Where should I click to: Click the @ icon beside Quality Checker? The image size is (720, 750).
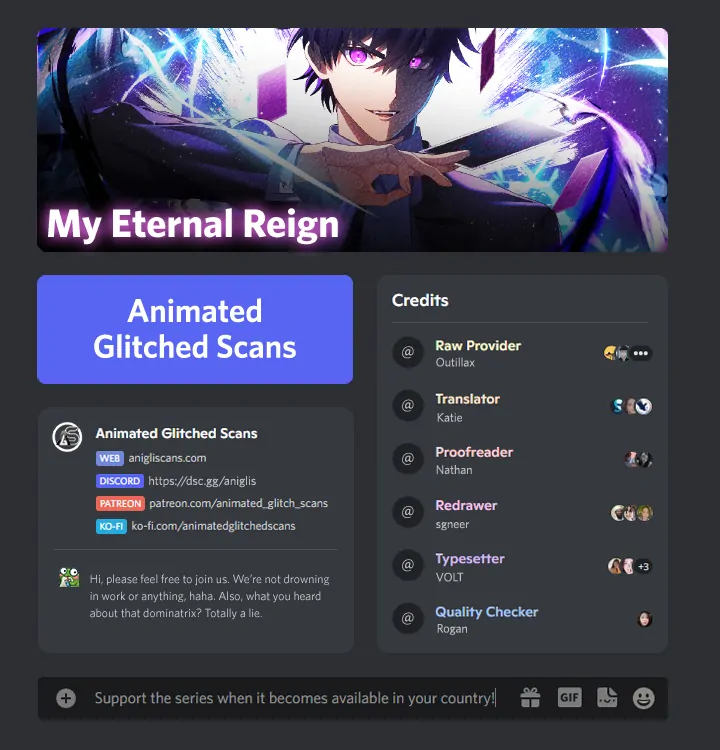(x=408, y=618)
